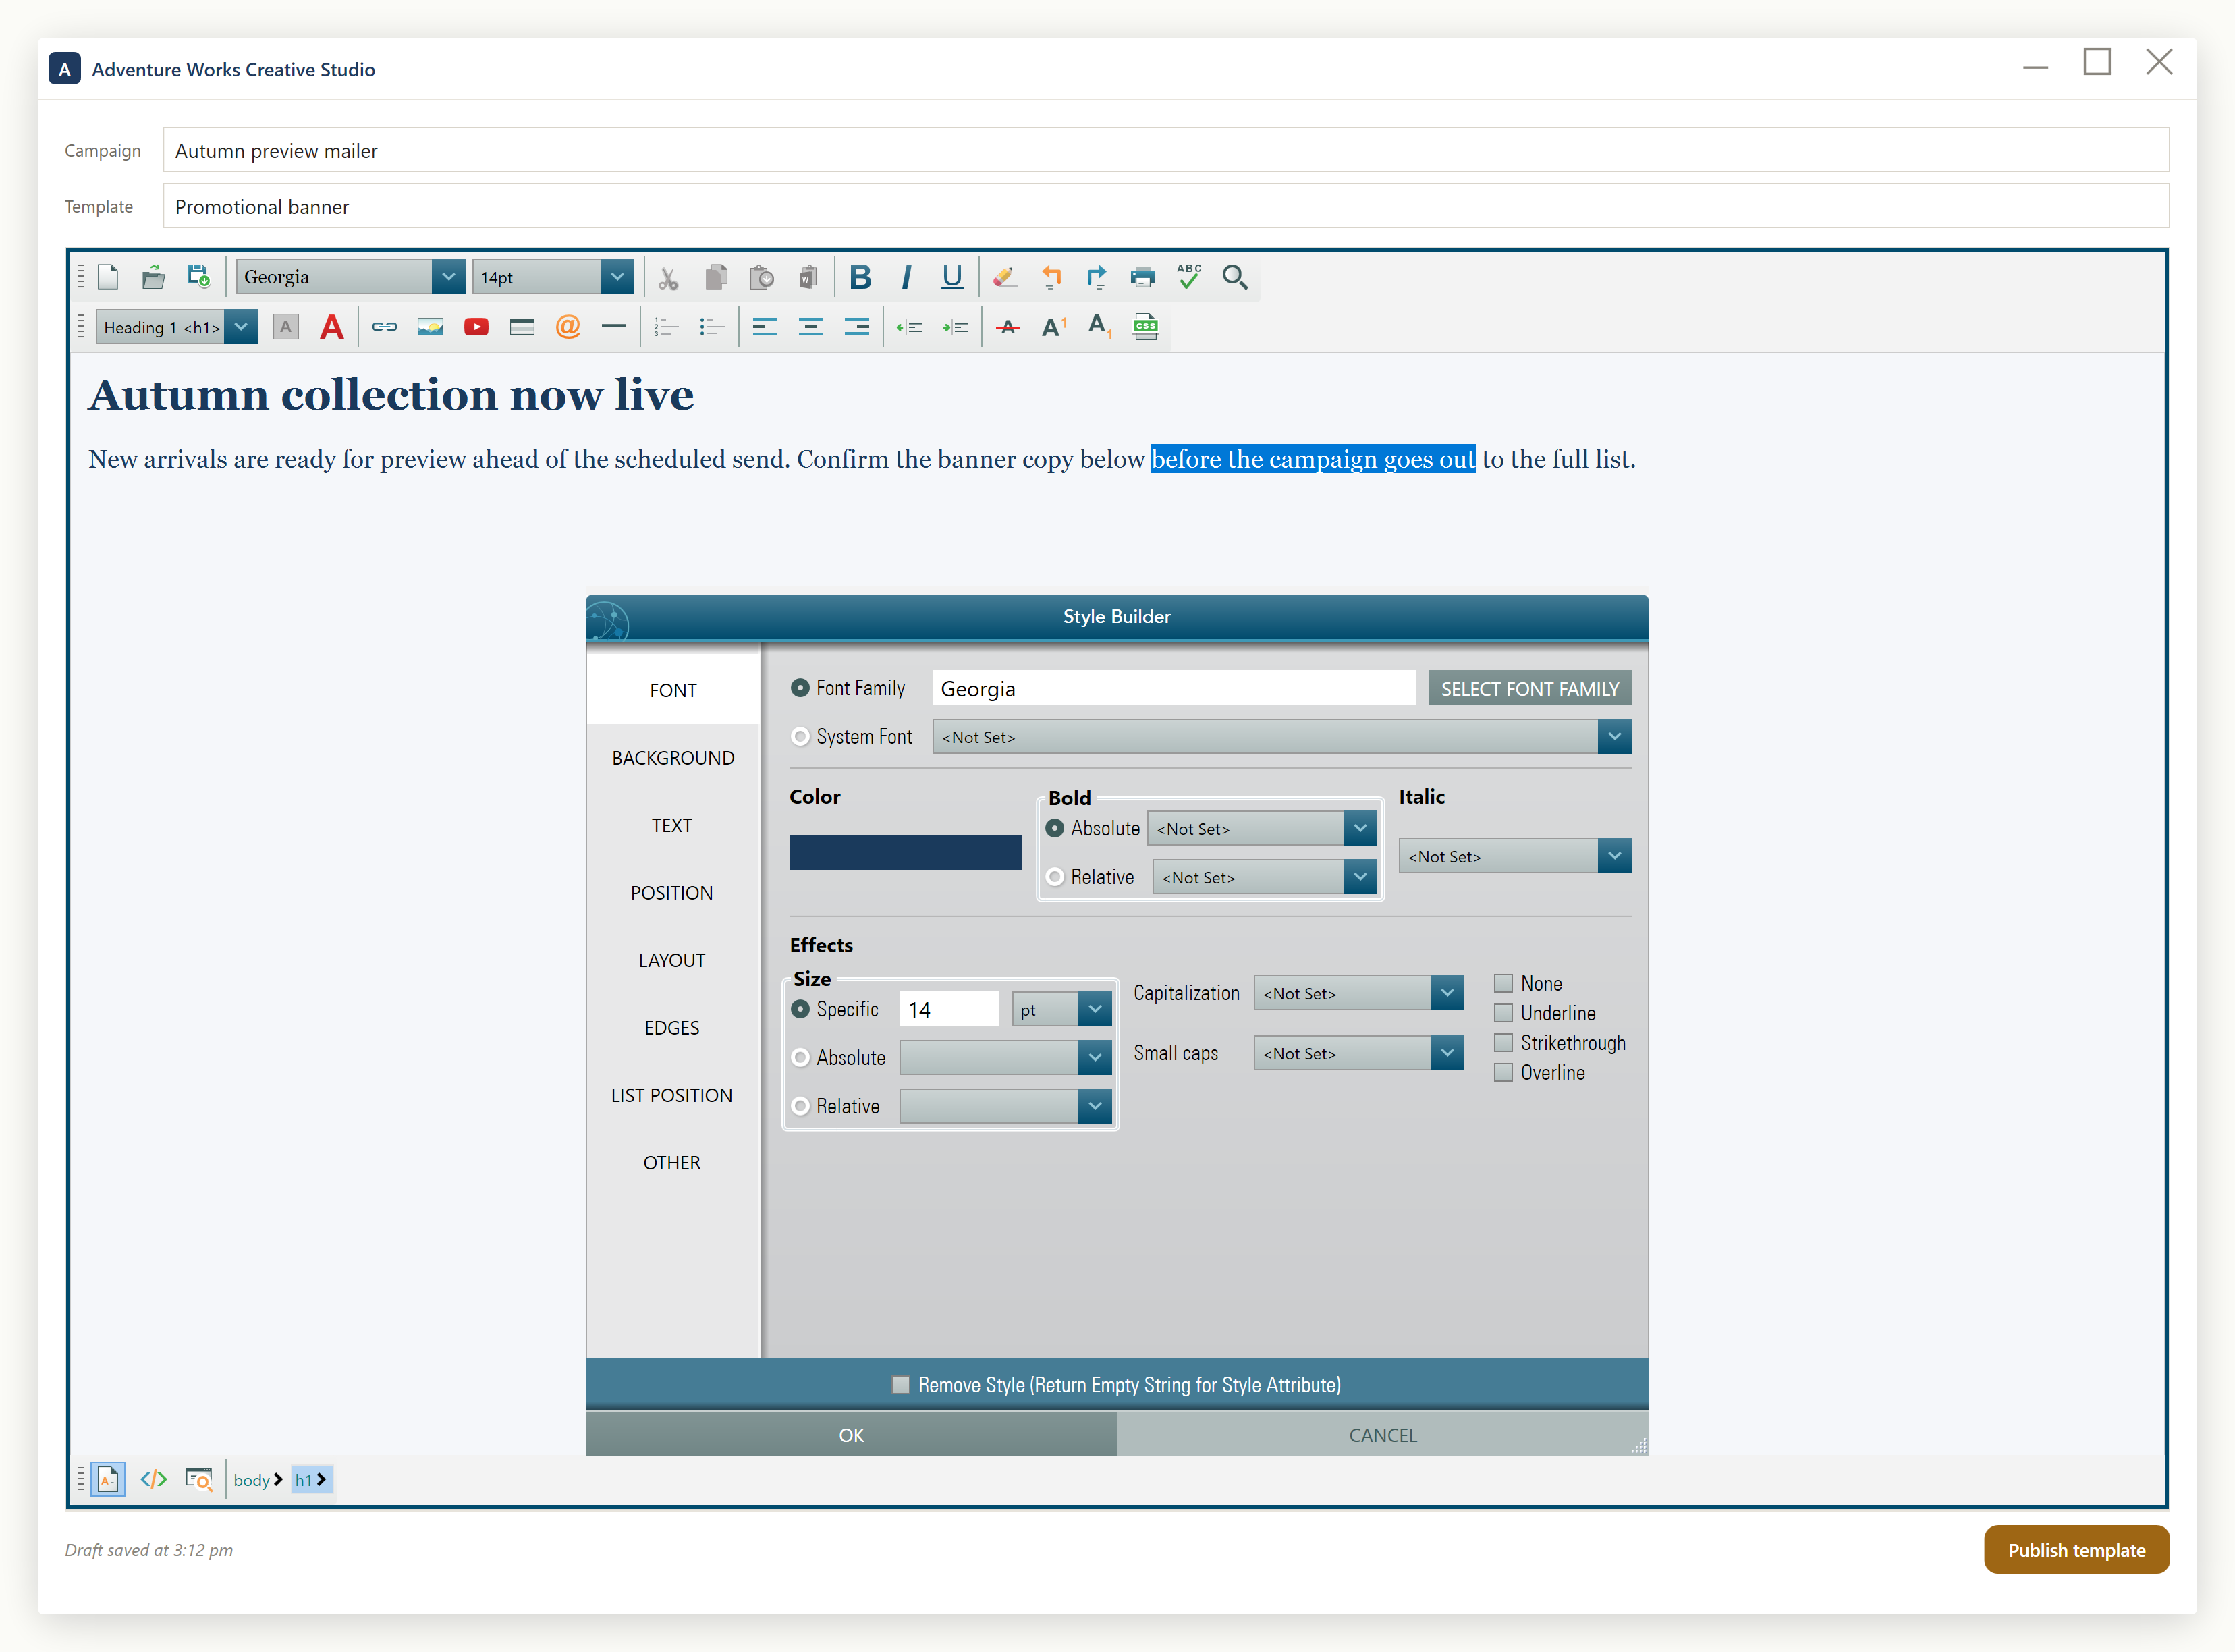Select the System Font radio button
The height and width of the screenshot is (1652, 2235).
pos(800,737)
